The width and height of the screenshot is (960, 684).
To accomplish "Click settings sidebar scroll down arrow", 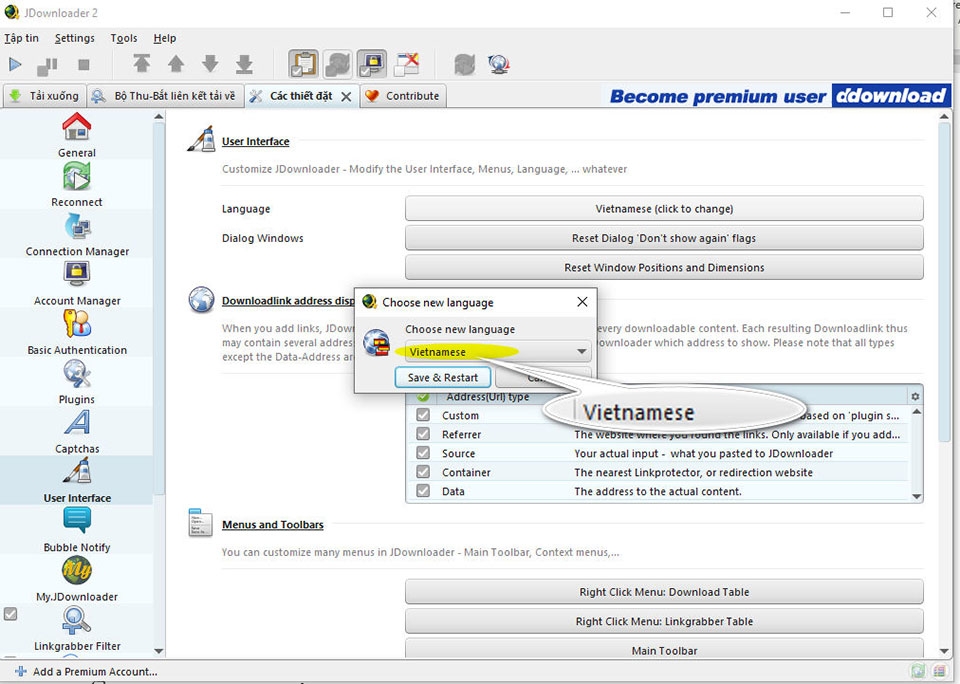I will [x=159, y=651].
